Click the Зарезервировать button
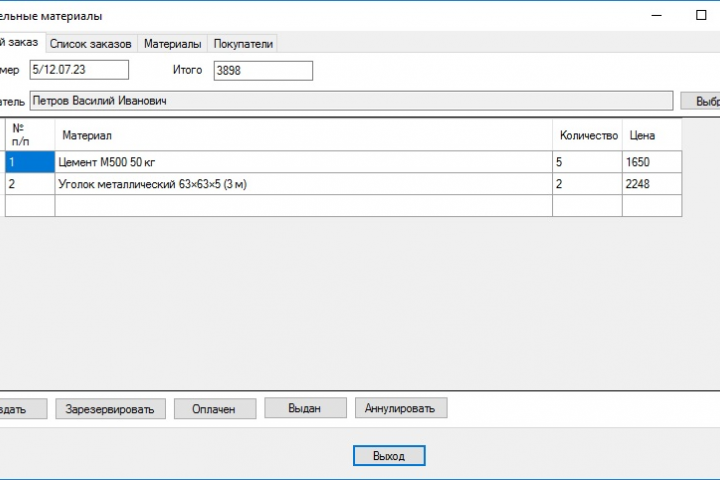Image resolution: width=720 pixels, height=480 pixels. (x=110, y=409)
